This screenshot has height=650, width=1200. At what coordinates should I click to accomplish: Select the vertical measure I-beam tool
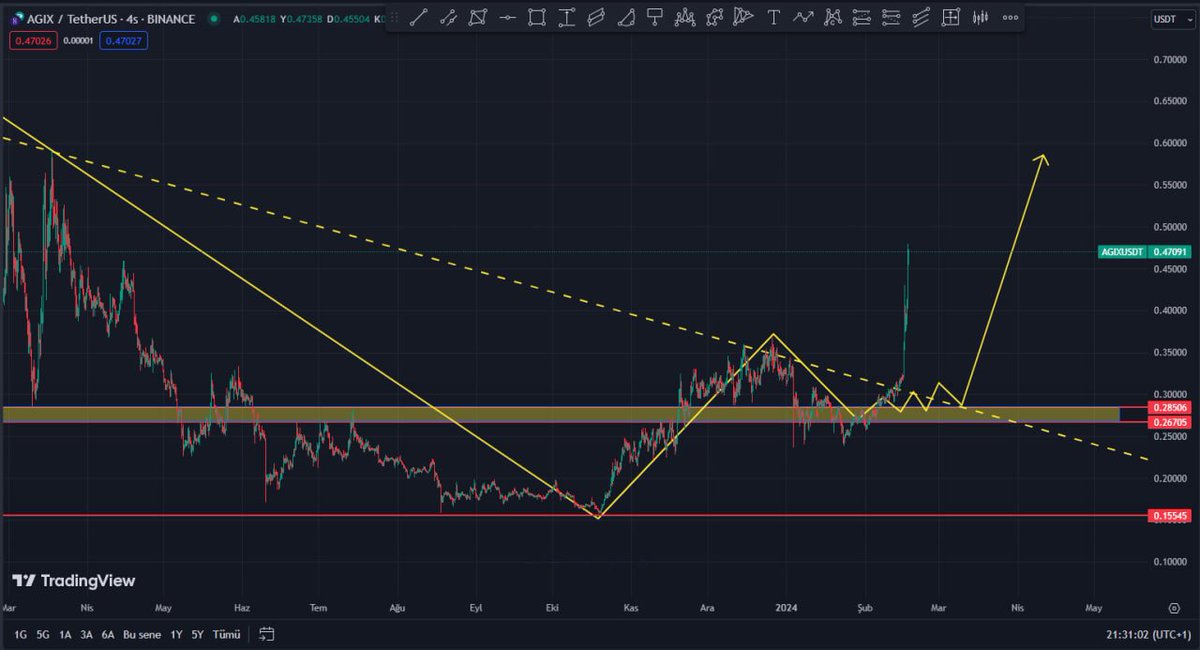tap(567, 17)
